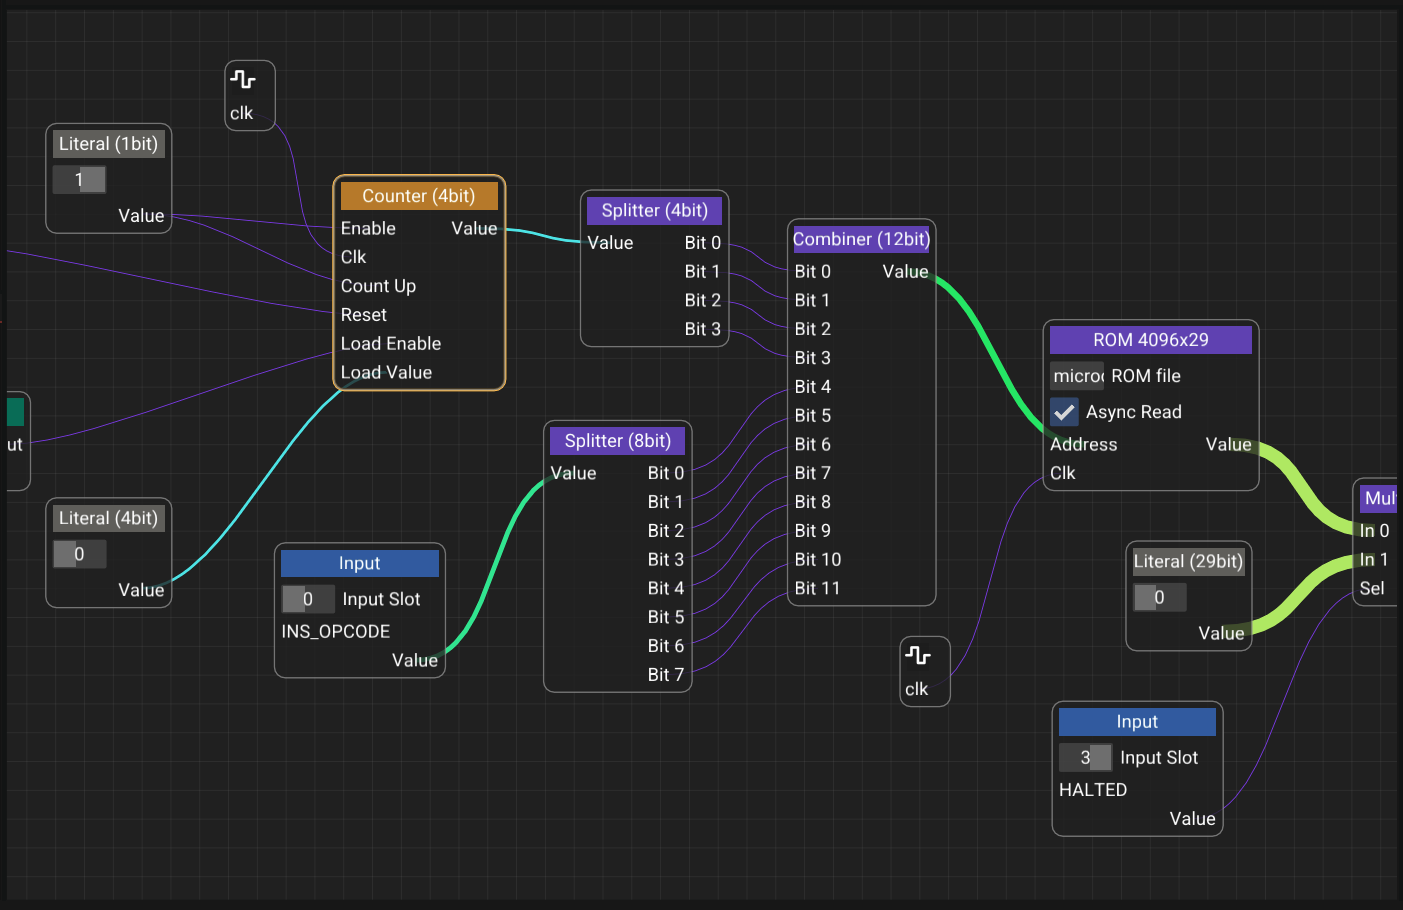This screenshot has height=910, width=1403.
Task: Click Splitter (4bit) Bit 3 output
Action: tap(703, 329)
